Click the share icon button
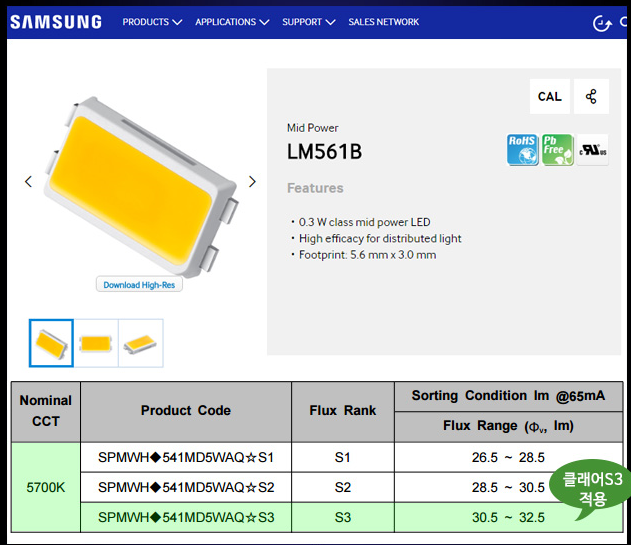The width and height of the screenshot is (631, 545). tap(591, 96)
